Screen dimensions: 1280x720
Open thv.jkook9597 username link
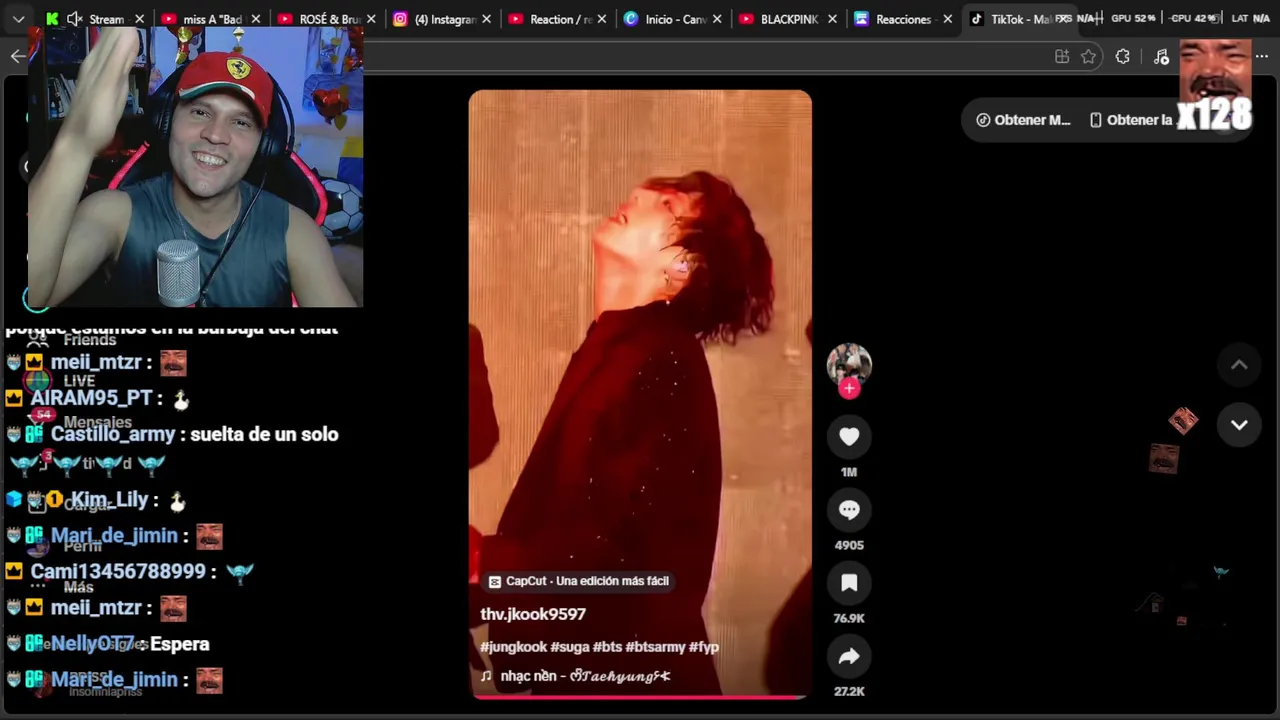[533, 614]
